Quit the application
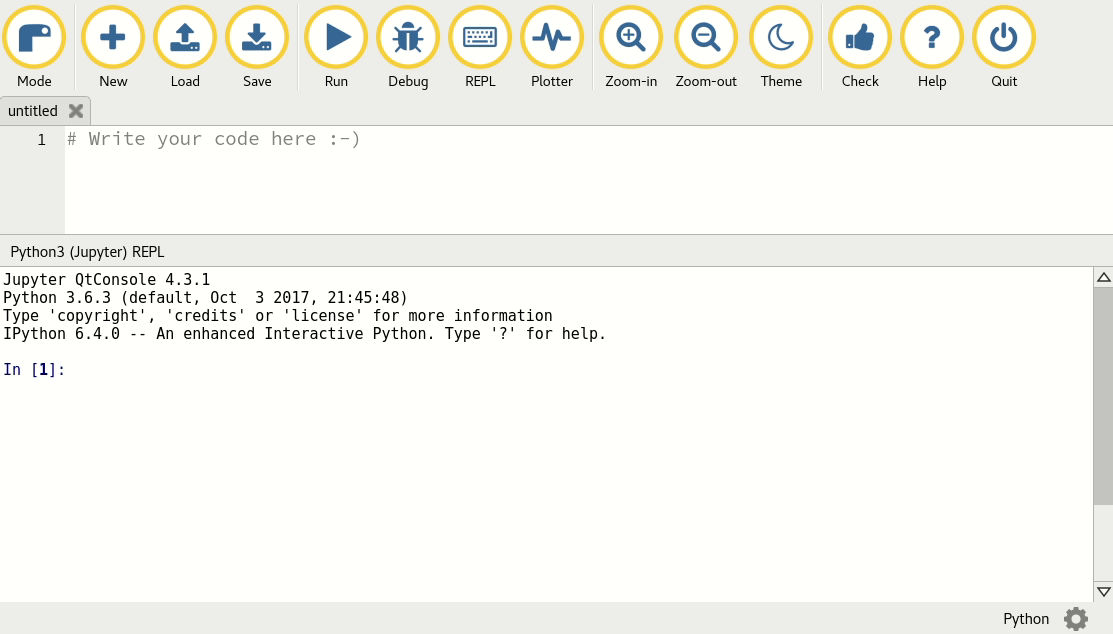The image size is (1113, 634). (x=1004, y=37)
